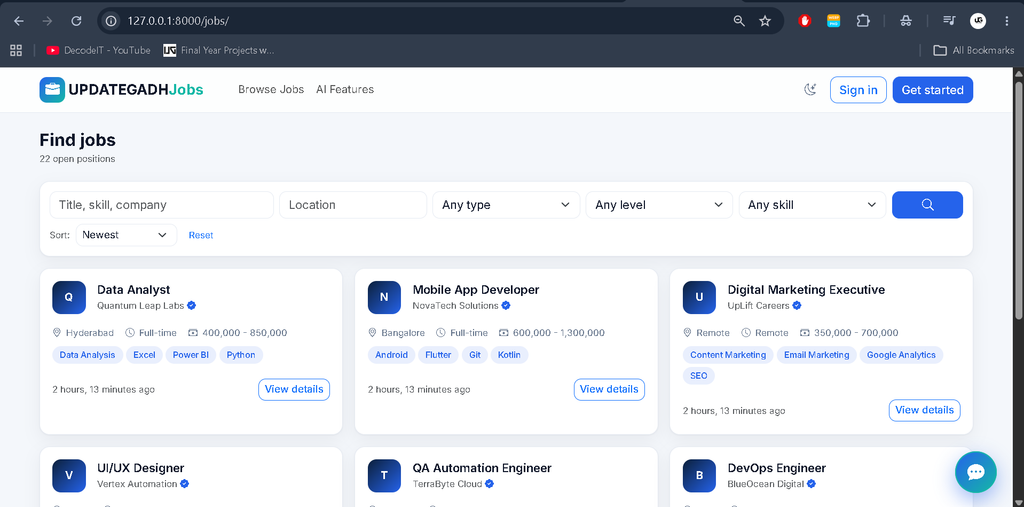The width and height of the screenshot is (1024, 507).
Task: Open DecodeIT - YouTube bookmark
Action: pyautogui.click(x=99, y=50)
